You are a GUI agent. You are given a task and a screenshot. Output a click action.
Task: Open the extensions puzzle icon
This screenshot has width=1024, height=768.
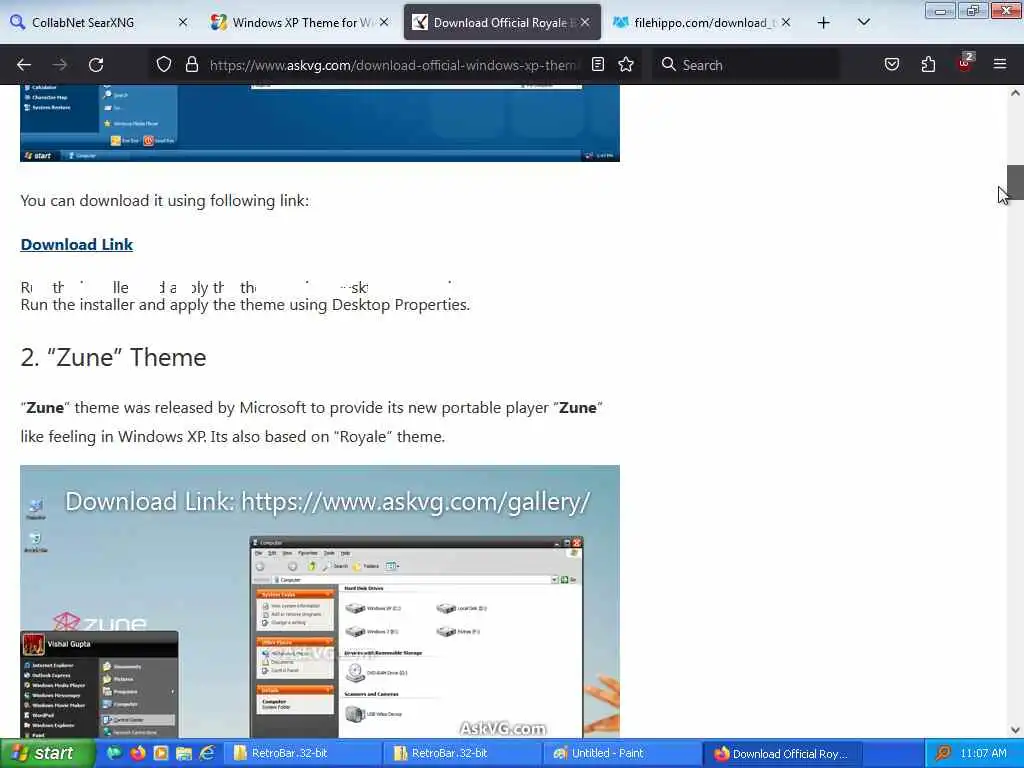tap(928, 64)
